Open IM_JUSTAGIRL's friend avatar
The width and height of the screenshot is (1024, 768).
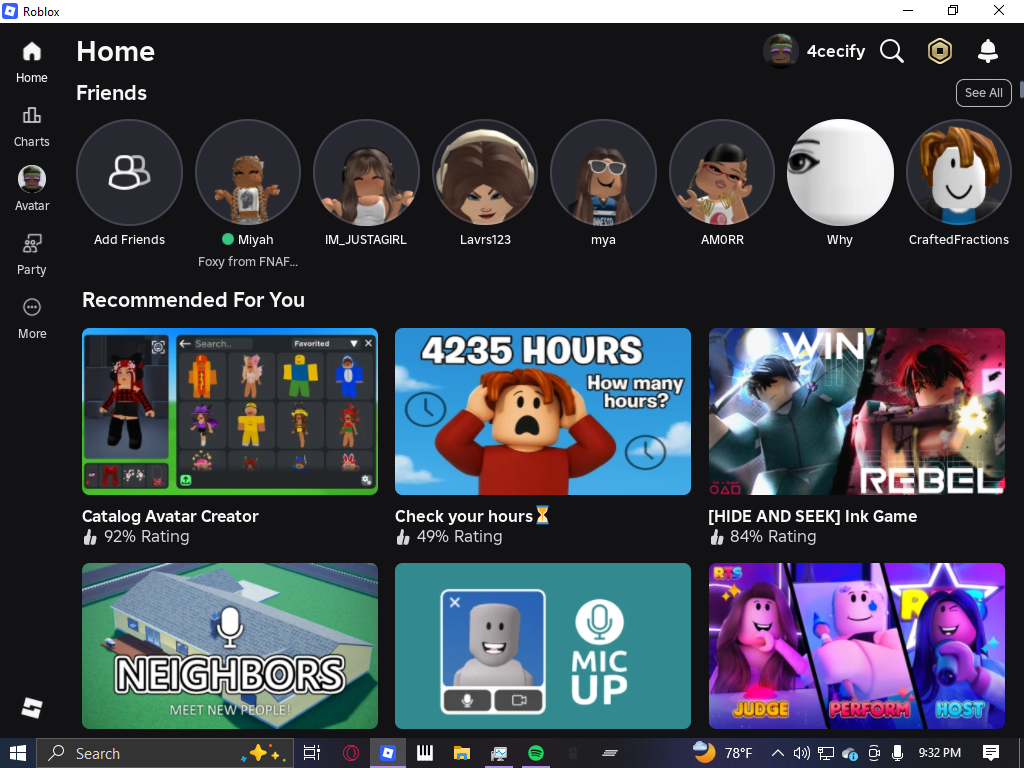366,172
